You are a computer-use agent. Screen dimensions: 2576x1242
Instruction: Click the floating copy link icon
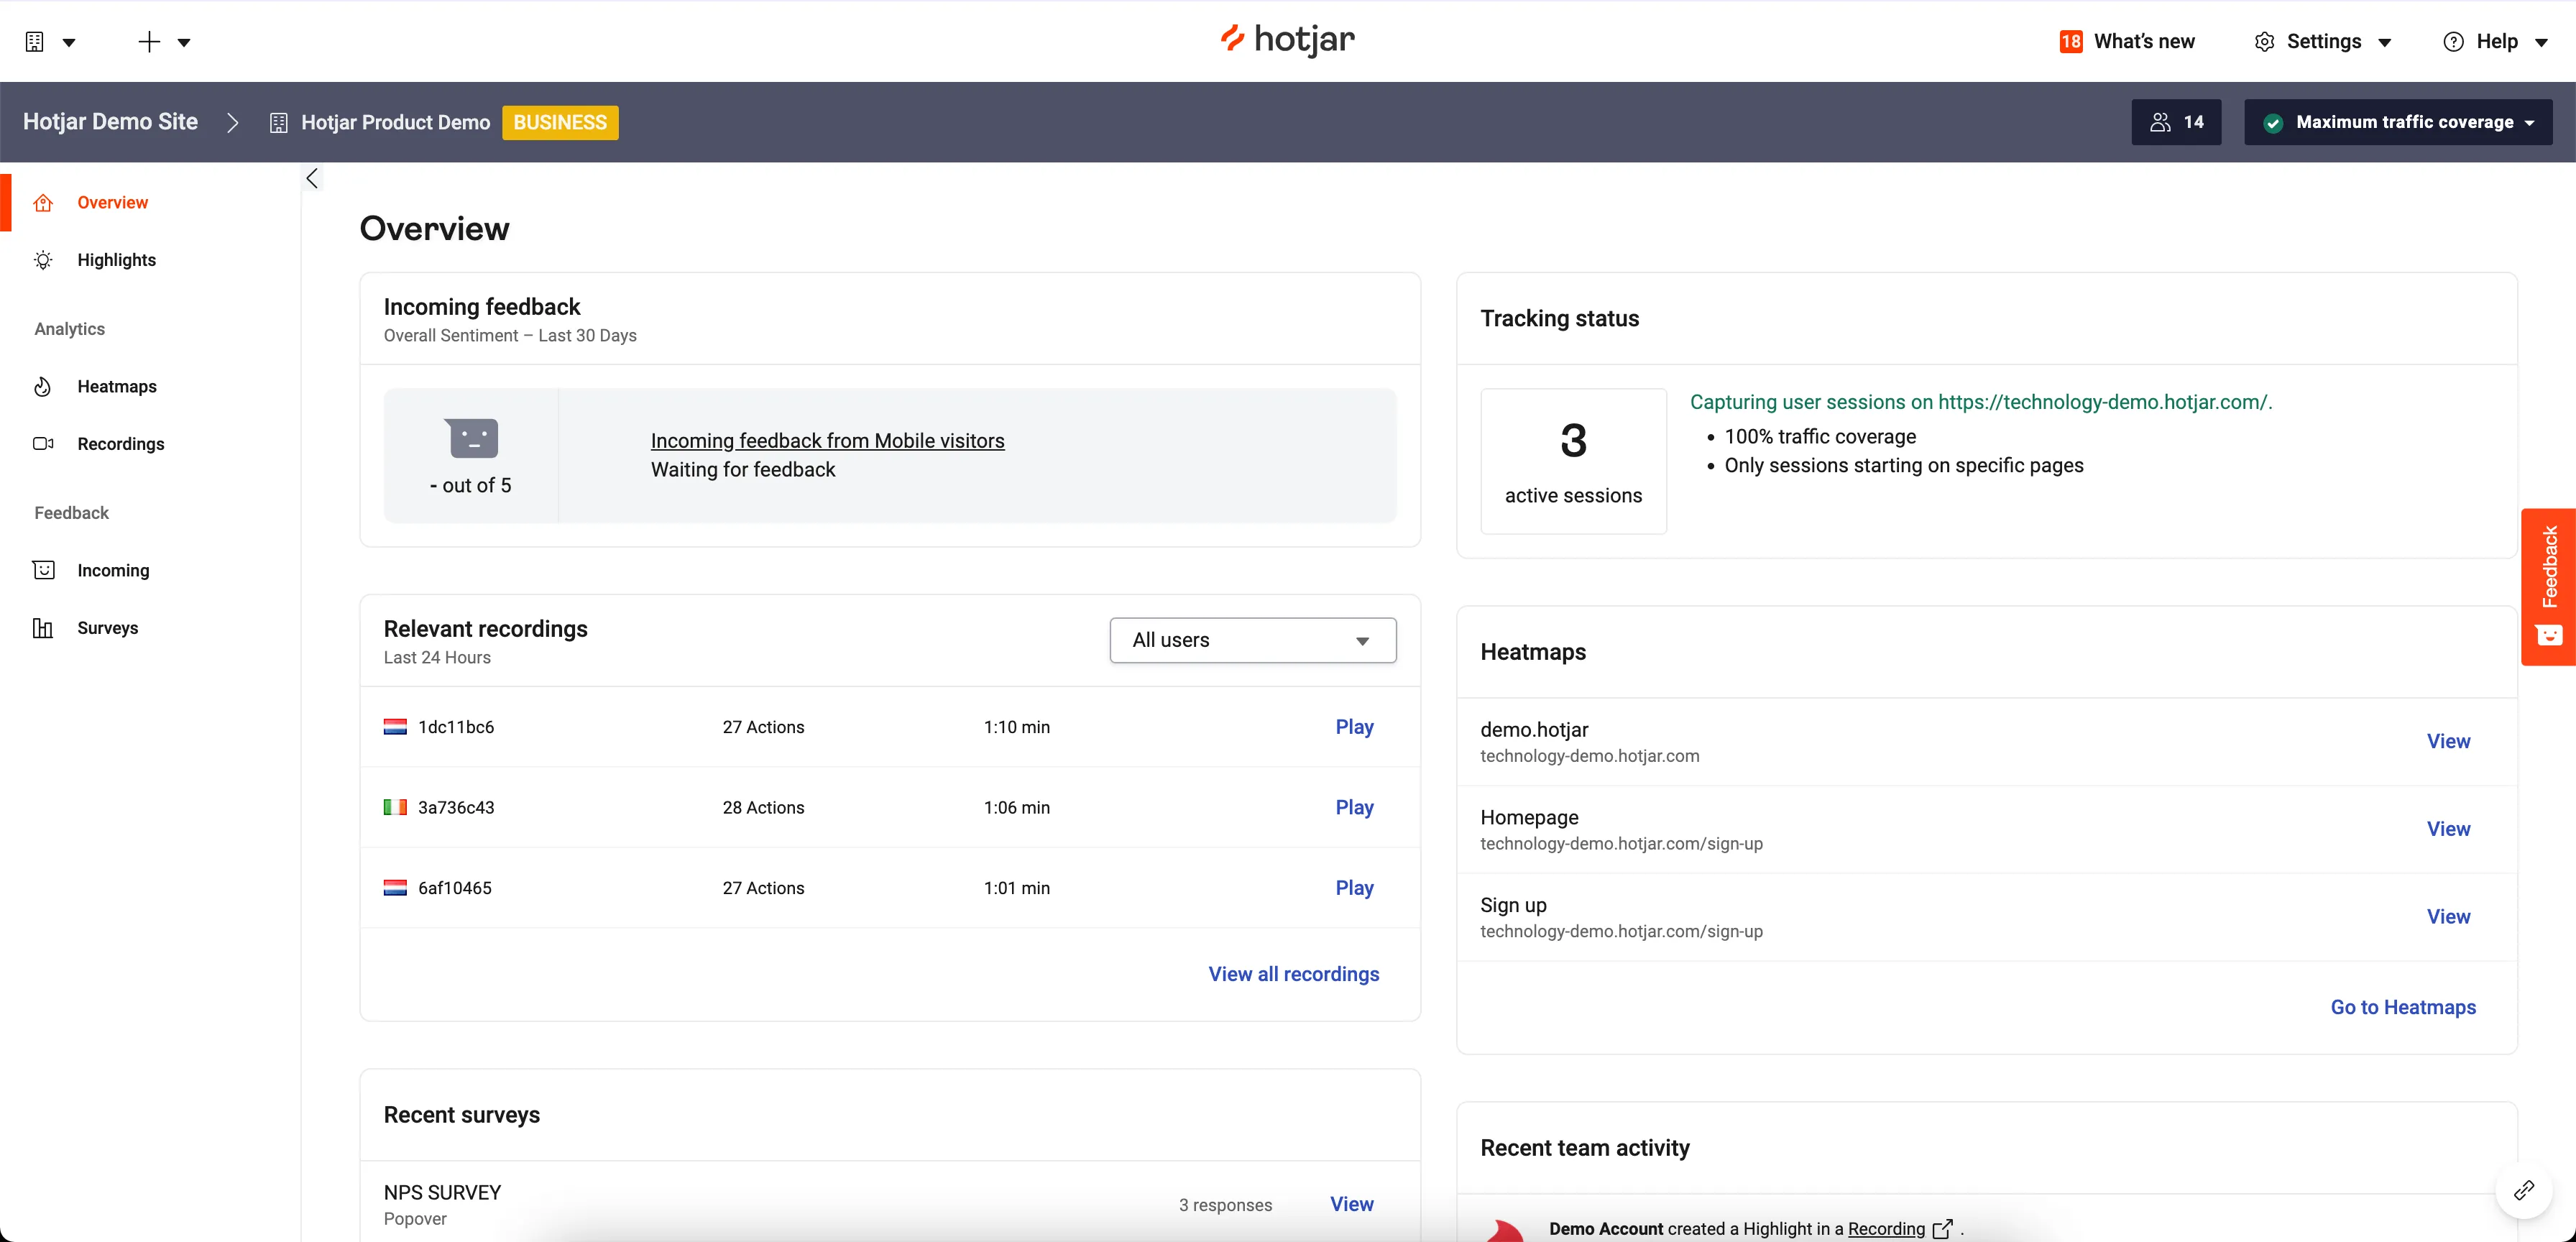pos(2524,1190)
